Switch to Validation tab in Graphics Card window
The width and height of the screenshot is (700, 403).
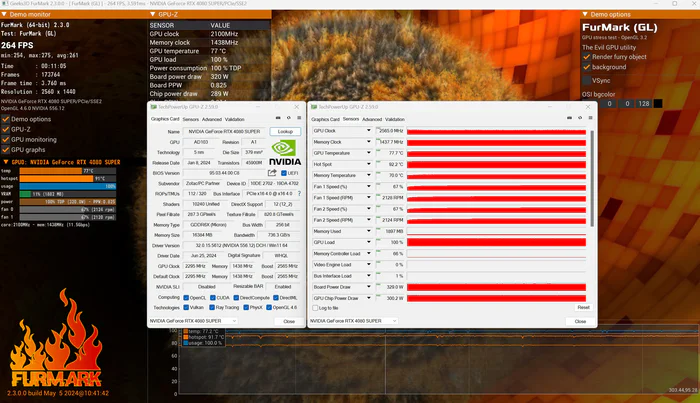tap(234, 119)
